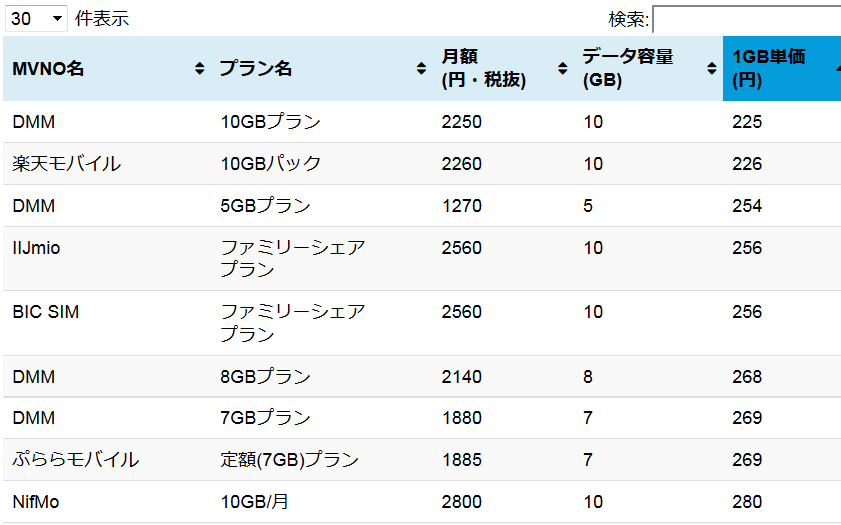Sort by MVNO名 using its sort arrows

[x=200, y=69]
